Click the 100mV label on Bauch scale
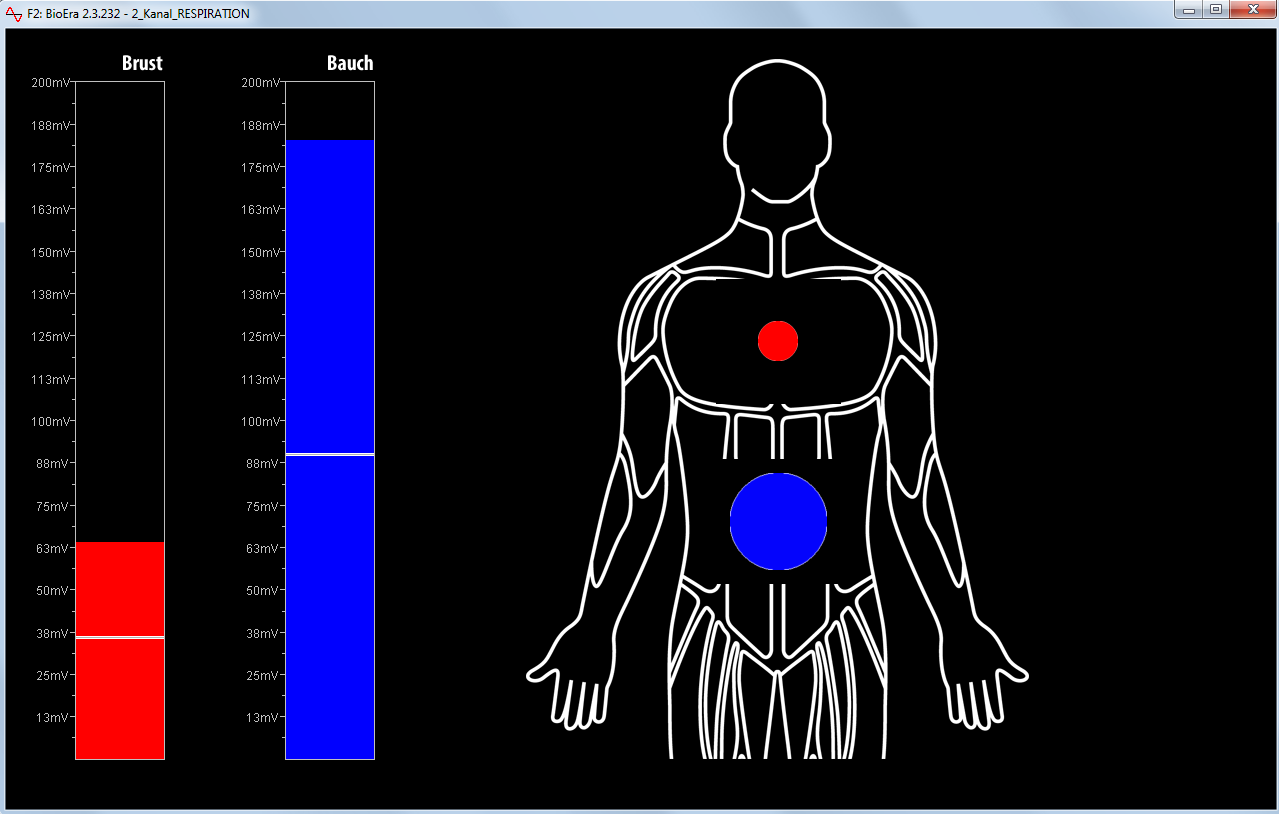 click(x=260, y=421)
